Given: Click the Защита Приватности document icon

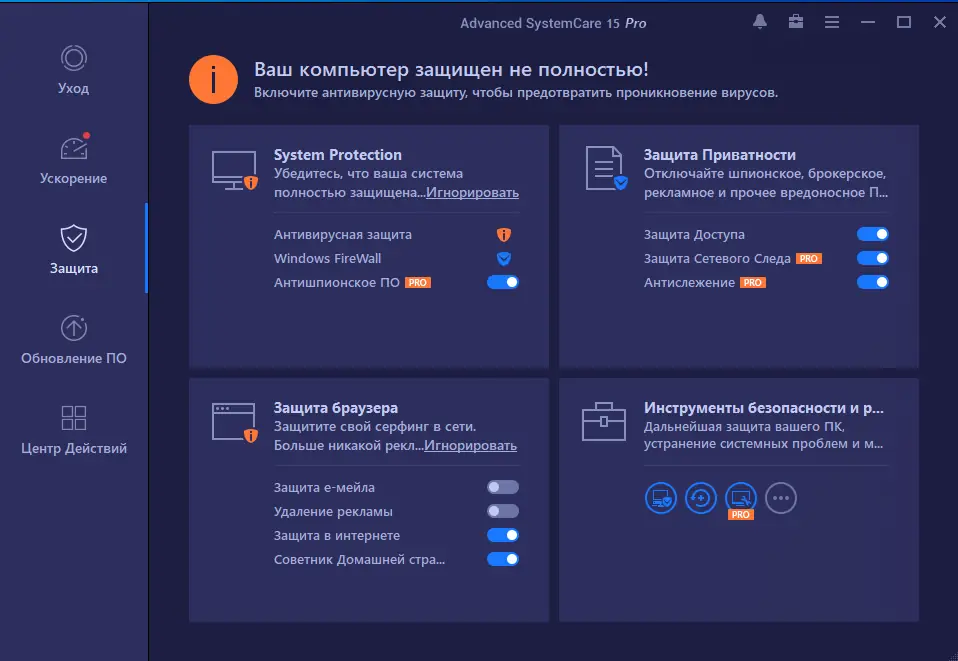Looking at the screenshot, I should pos(606,168).
